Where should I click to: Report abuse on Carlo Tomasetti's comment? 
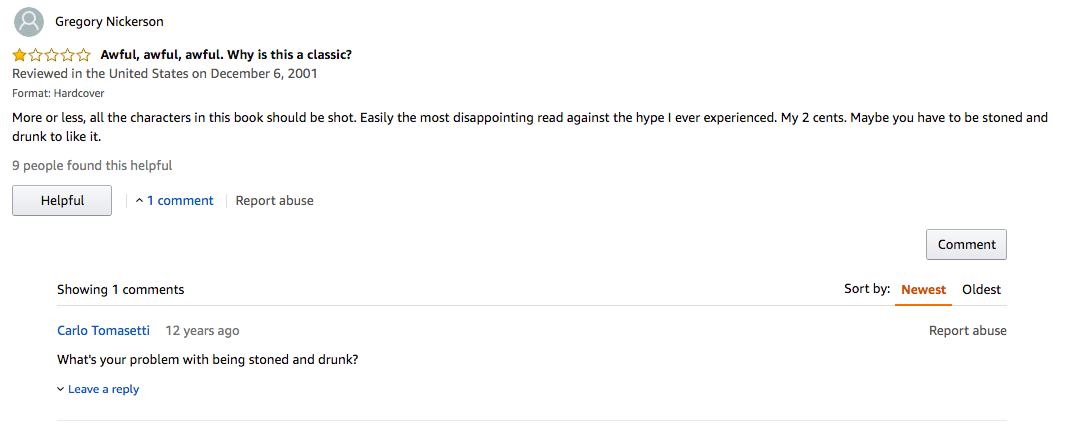pyautogui.click(x=967, y=331)
